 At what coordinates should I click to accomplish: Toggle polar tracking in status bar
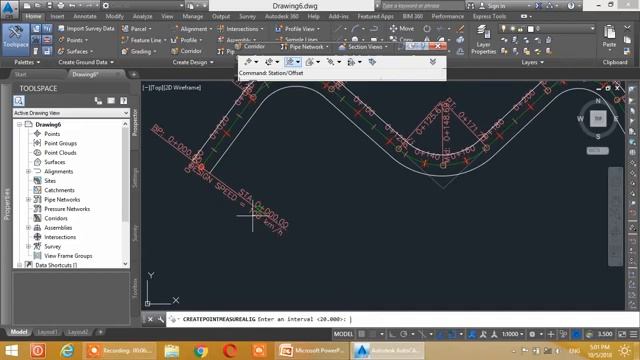click(x=403, y=334)
